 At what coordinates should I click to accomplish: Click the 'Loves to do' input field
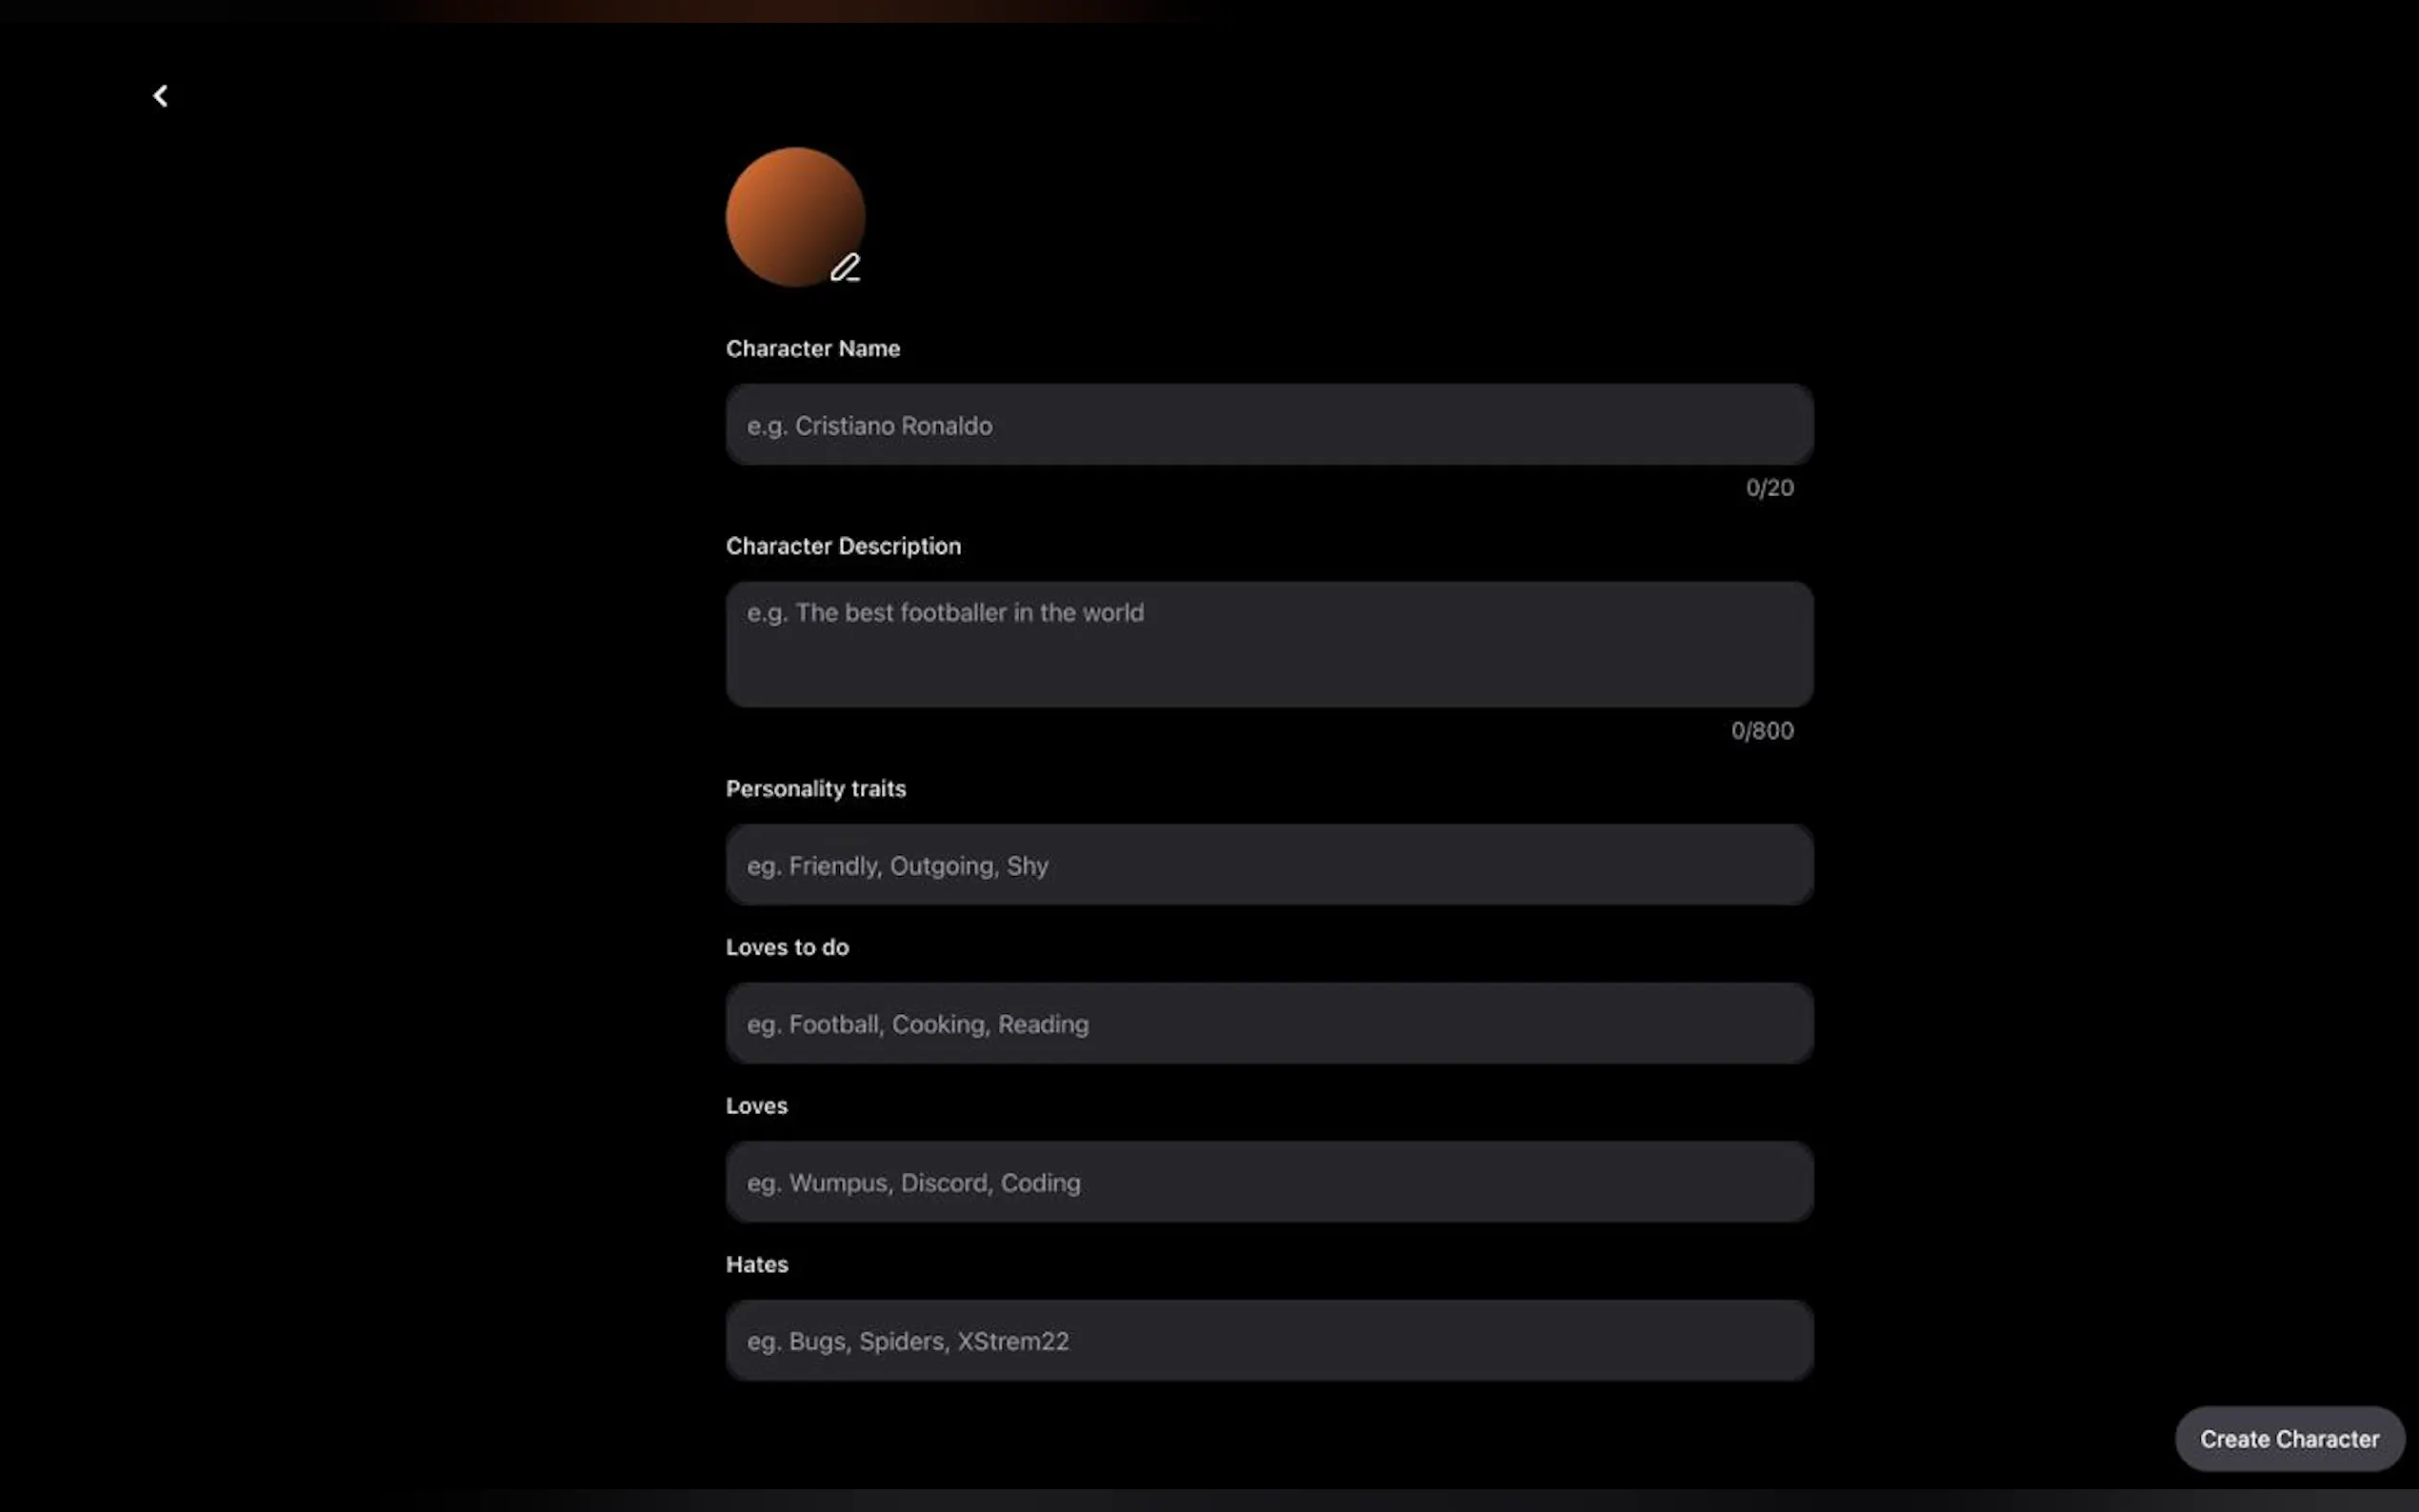tap(1269, 1023)
